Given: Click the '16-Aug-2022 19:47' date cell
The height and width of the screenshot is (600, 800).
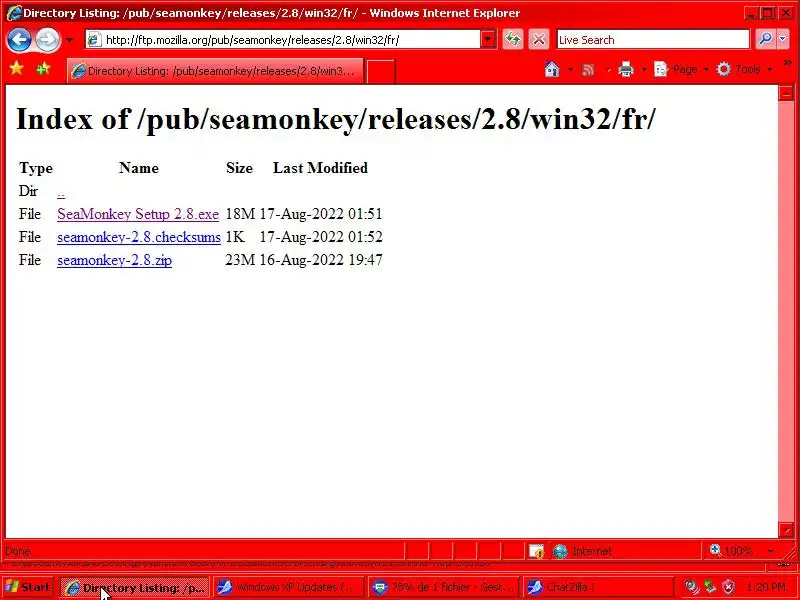Looking at the screenshot, I should click(321, 260).
